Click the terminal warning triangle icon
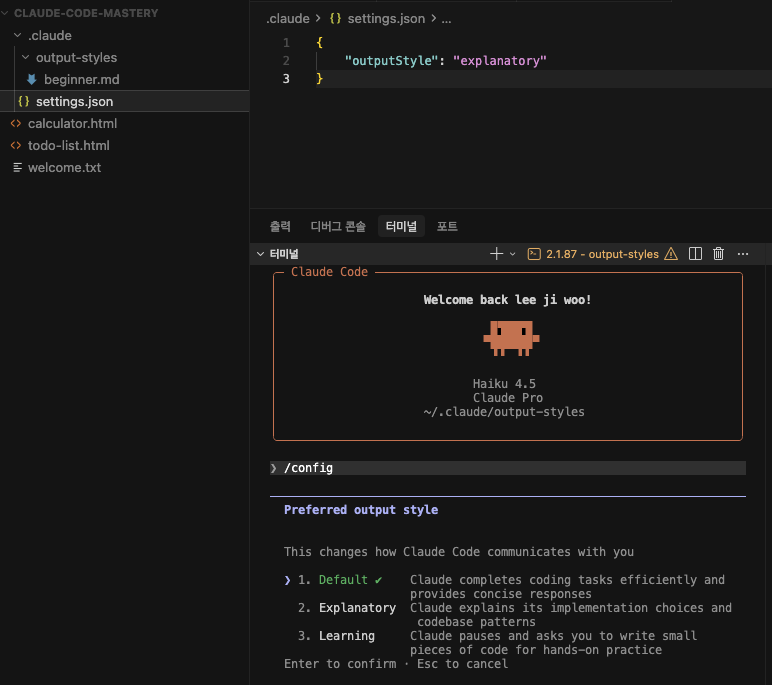This screenshot has width=772, height=685. pyautogui.click(x=671, y=254)
